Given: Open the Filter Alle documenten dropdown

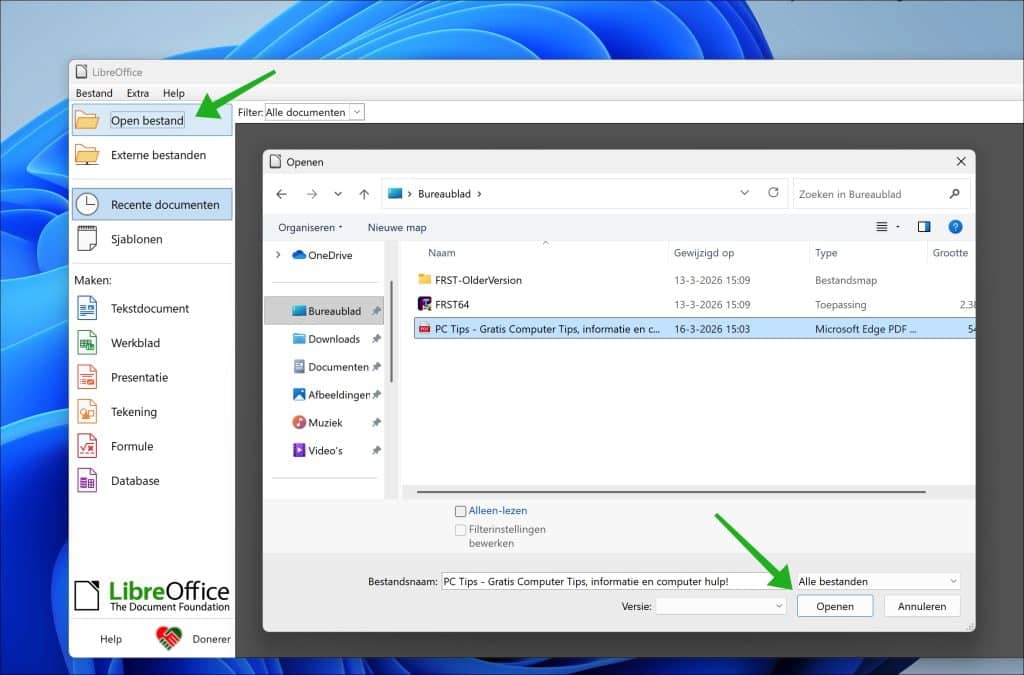Looking at the screenshot, I should [x=314, y=112].
